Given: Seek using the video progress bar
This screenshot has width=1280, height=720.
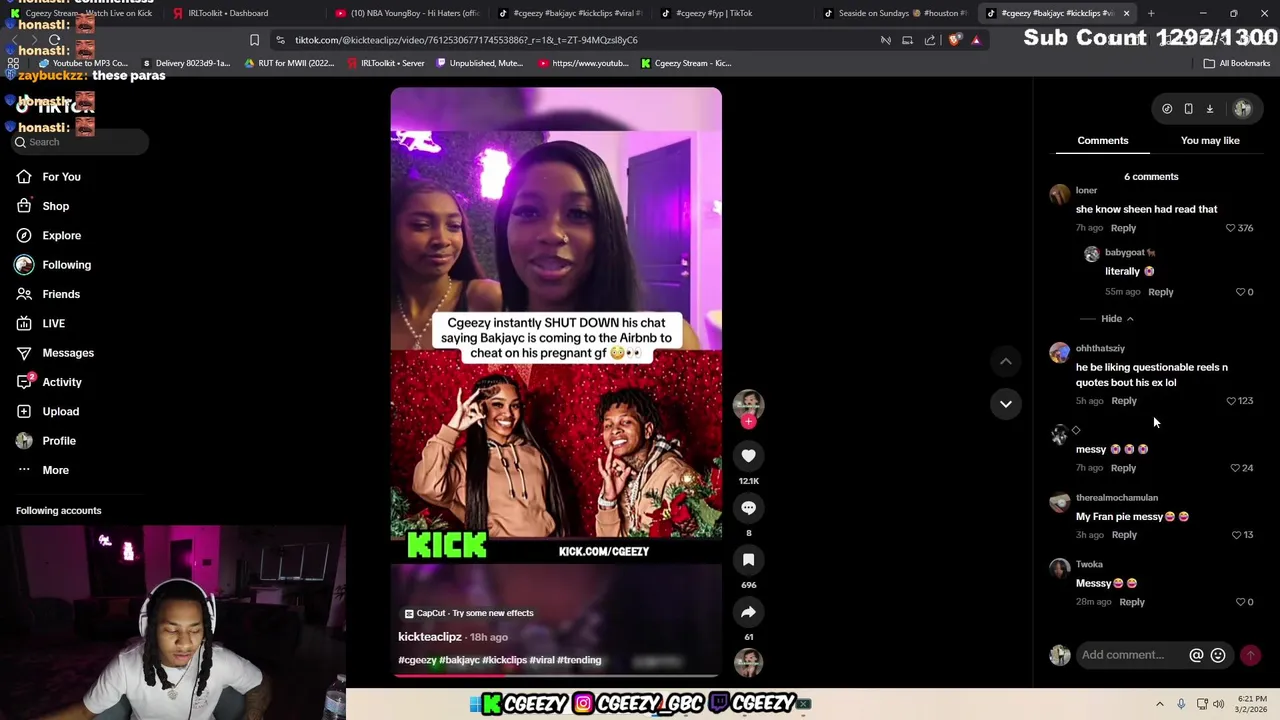Looking at the screenshot, I should point(556,675).
